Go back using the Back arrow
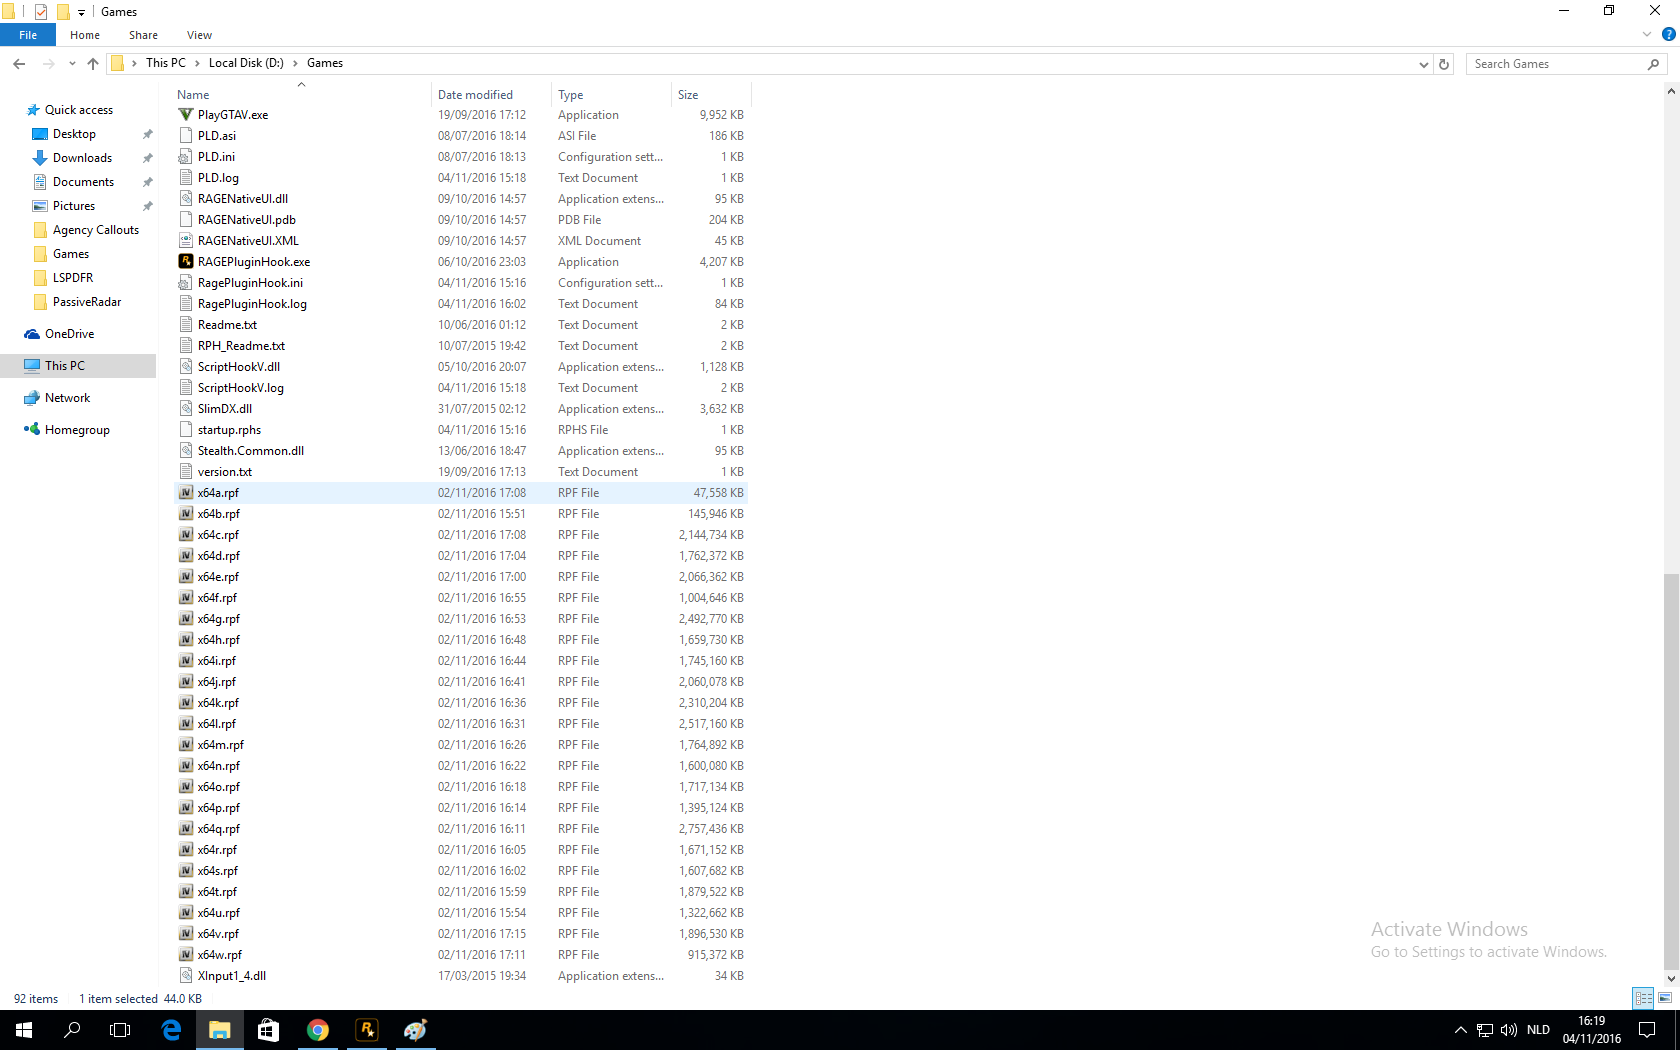1680x1050 pixels. [x=19, y=64]
